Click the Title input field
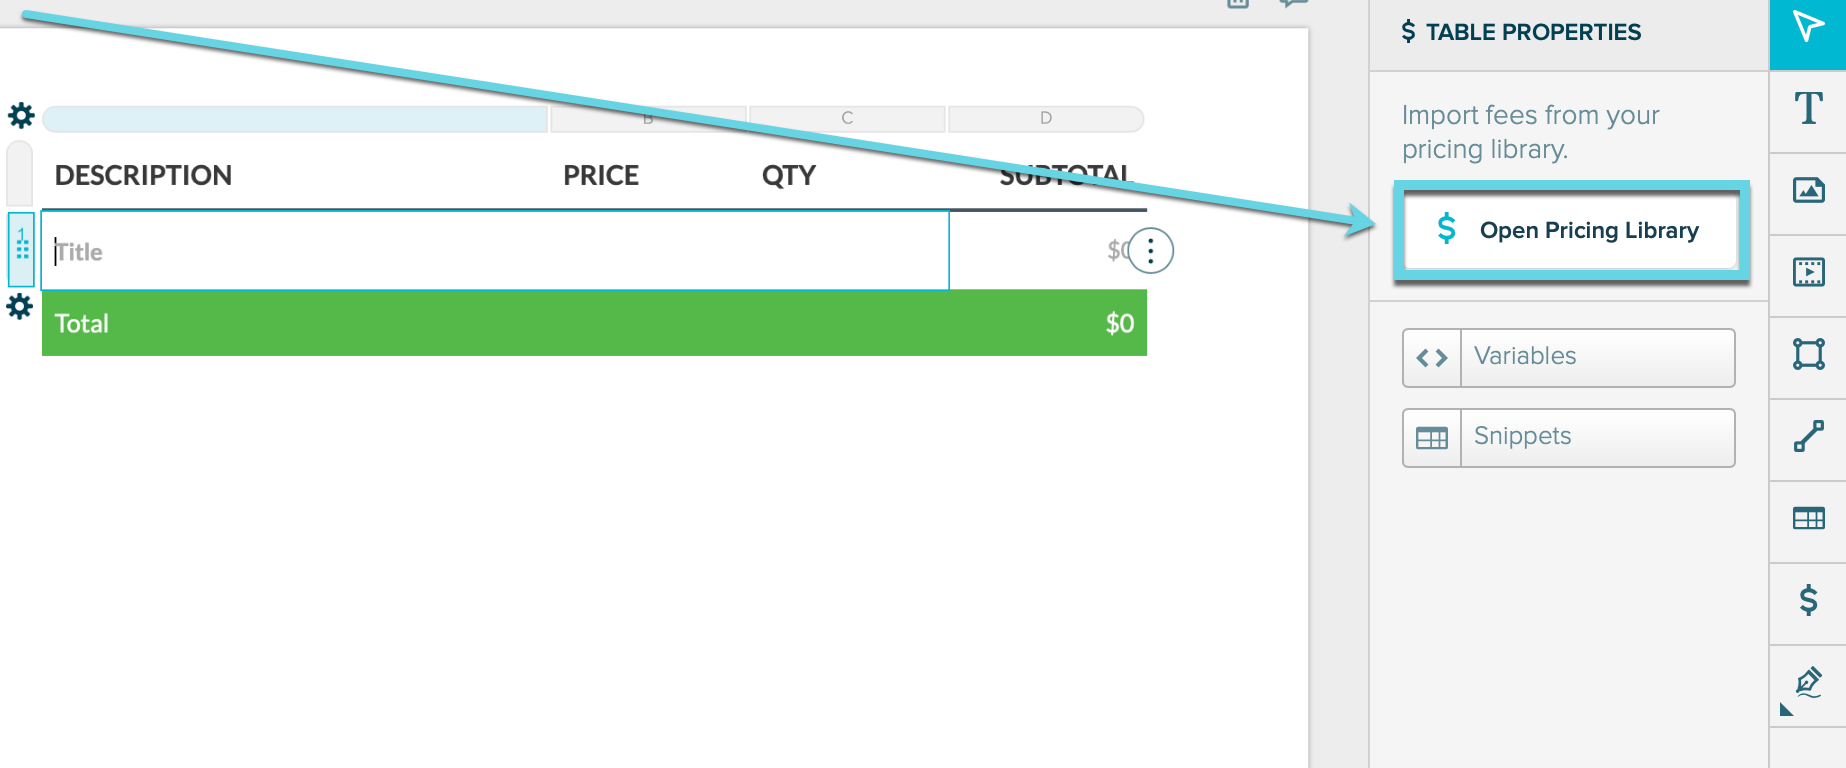Viewport: 1846px width, 768px height. (x=495, y=251)
